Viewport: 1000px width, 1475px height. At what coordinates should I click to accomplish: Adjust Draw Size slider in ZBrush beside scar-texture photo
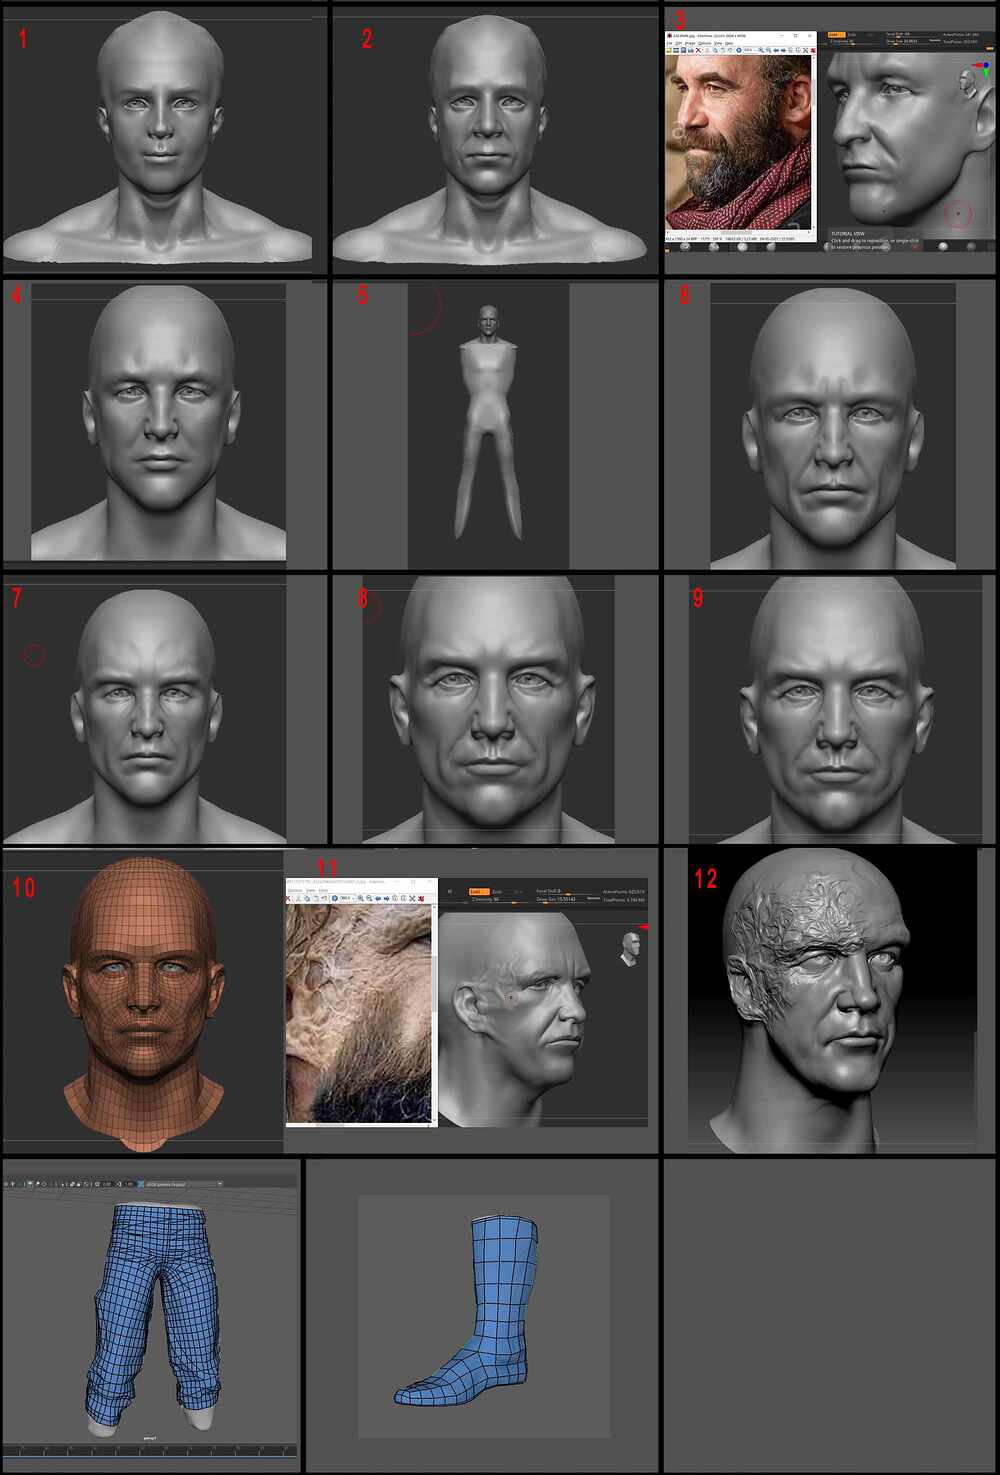[562, 900]
